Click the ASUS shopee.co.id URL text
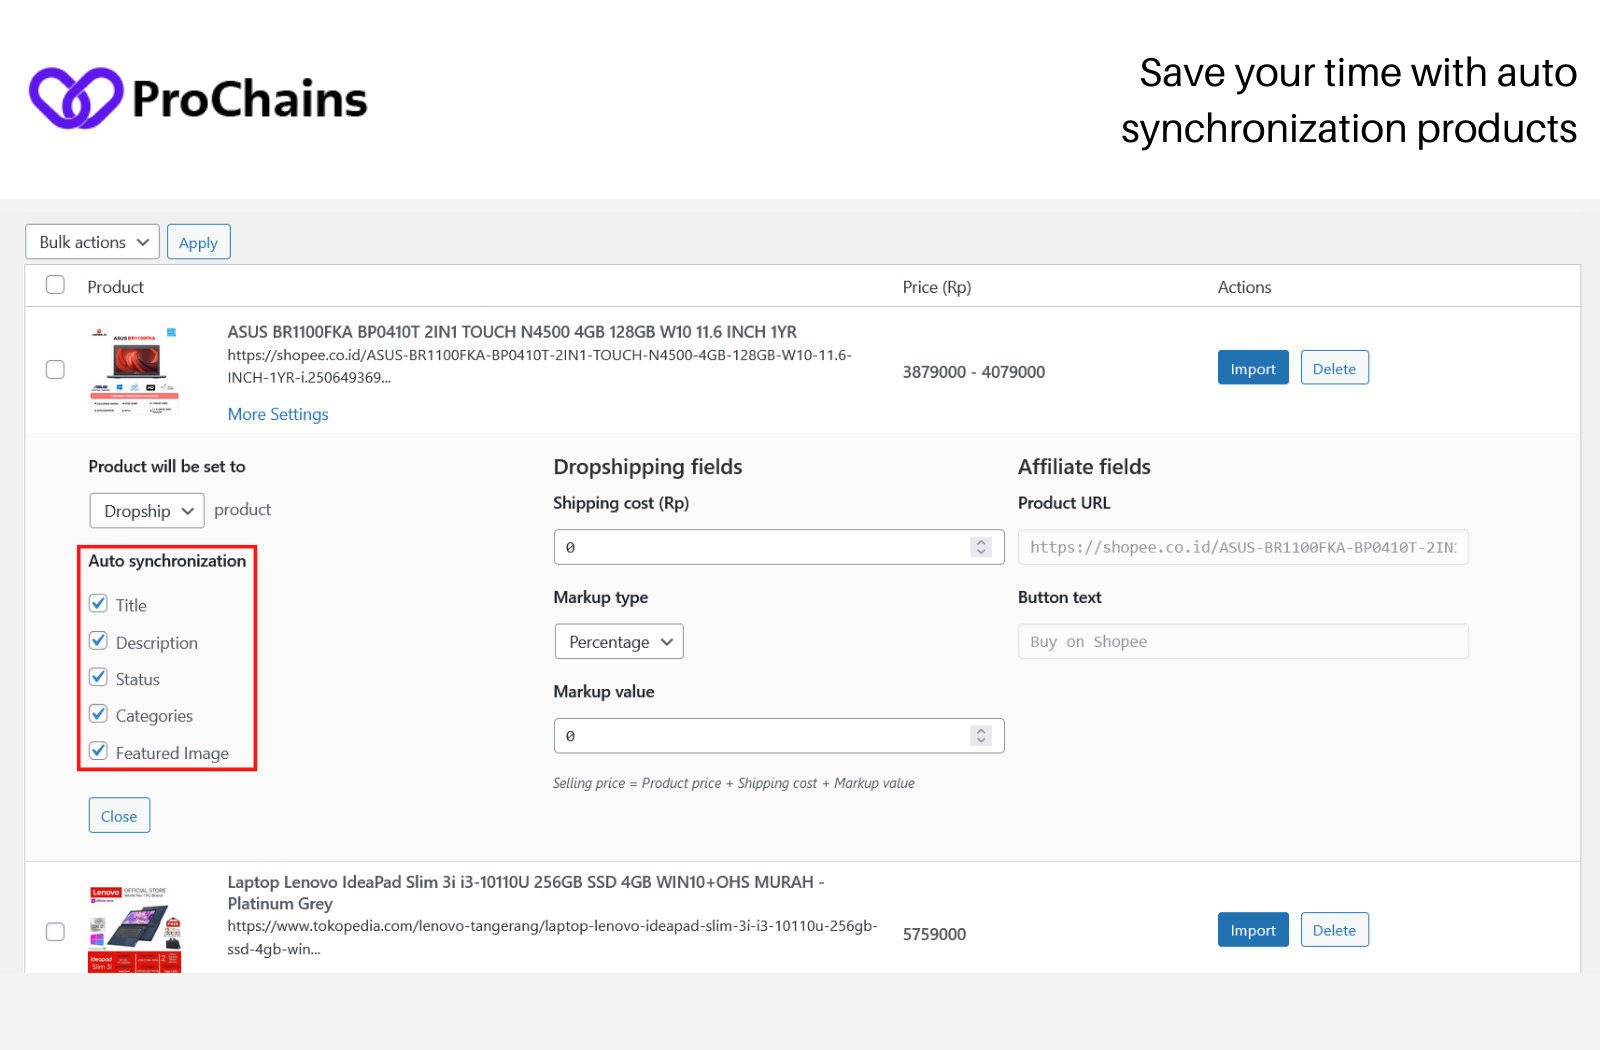This screenshot has height=1050, width=1600. pyautogui.click(x=539, y=366)
